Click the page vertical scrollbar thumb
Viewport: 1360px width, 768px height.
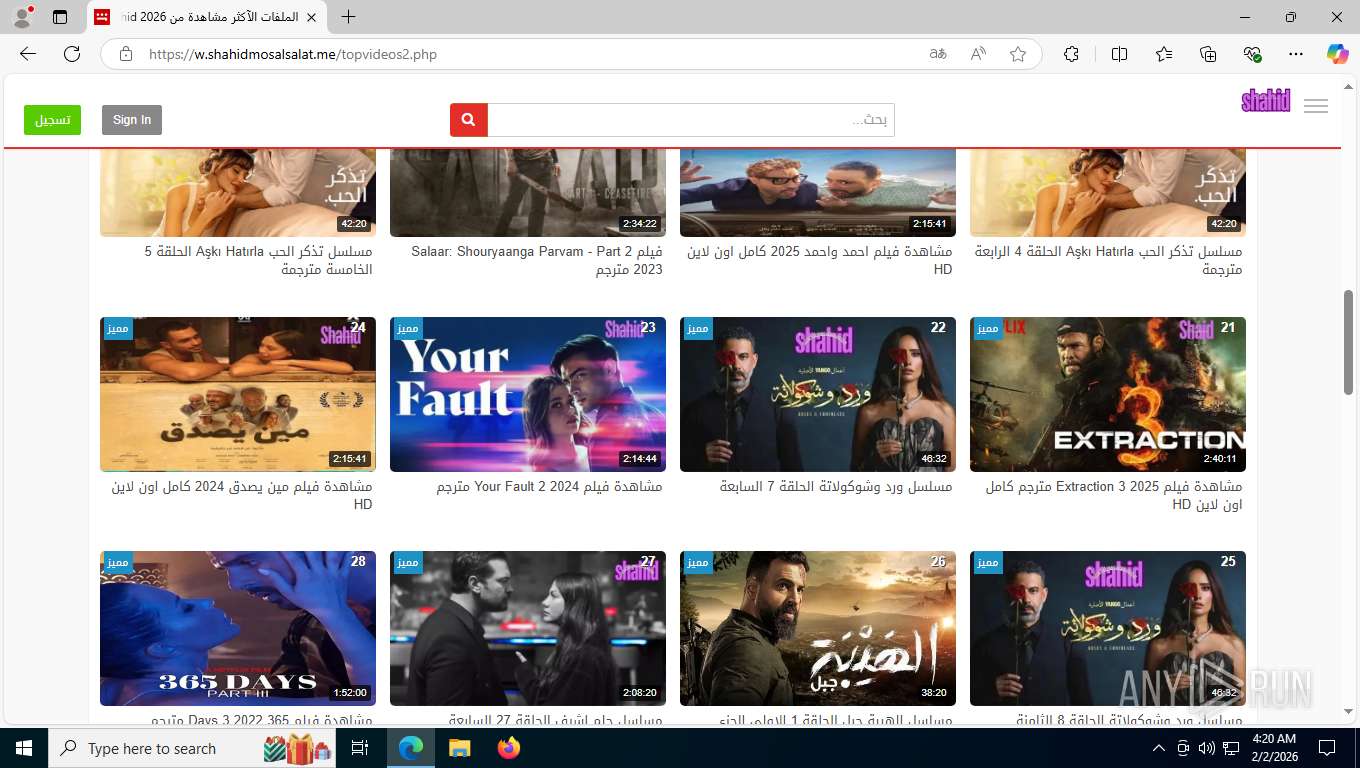pyautogui.click(x=1349, y=342)
